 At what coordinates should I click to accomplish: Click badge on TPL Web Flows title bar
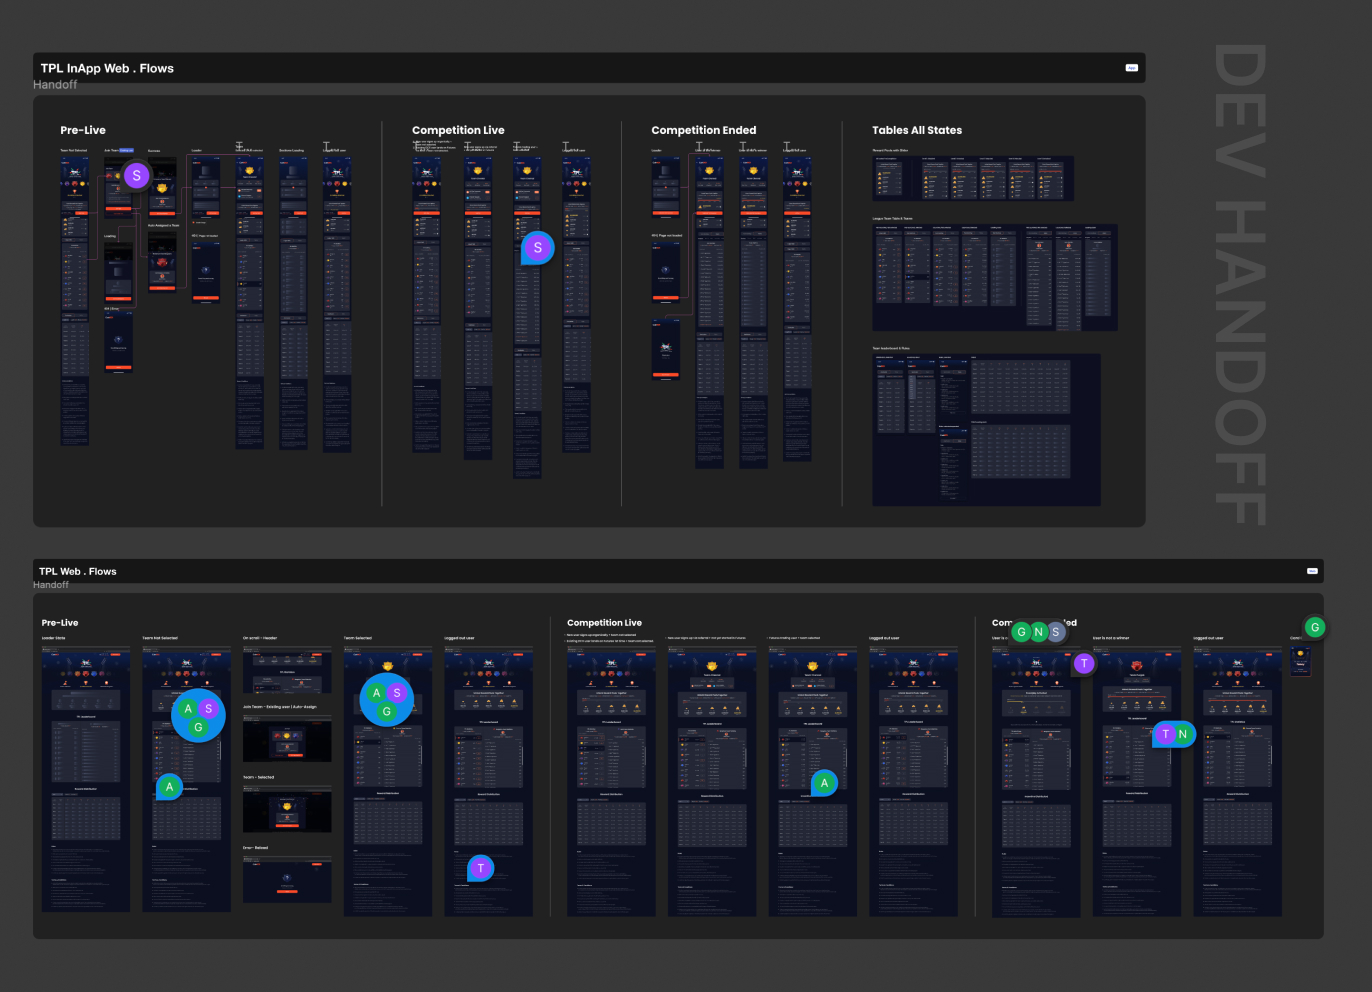click(1312, 571)
